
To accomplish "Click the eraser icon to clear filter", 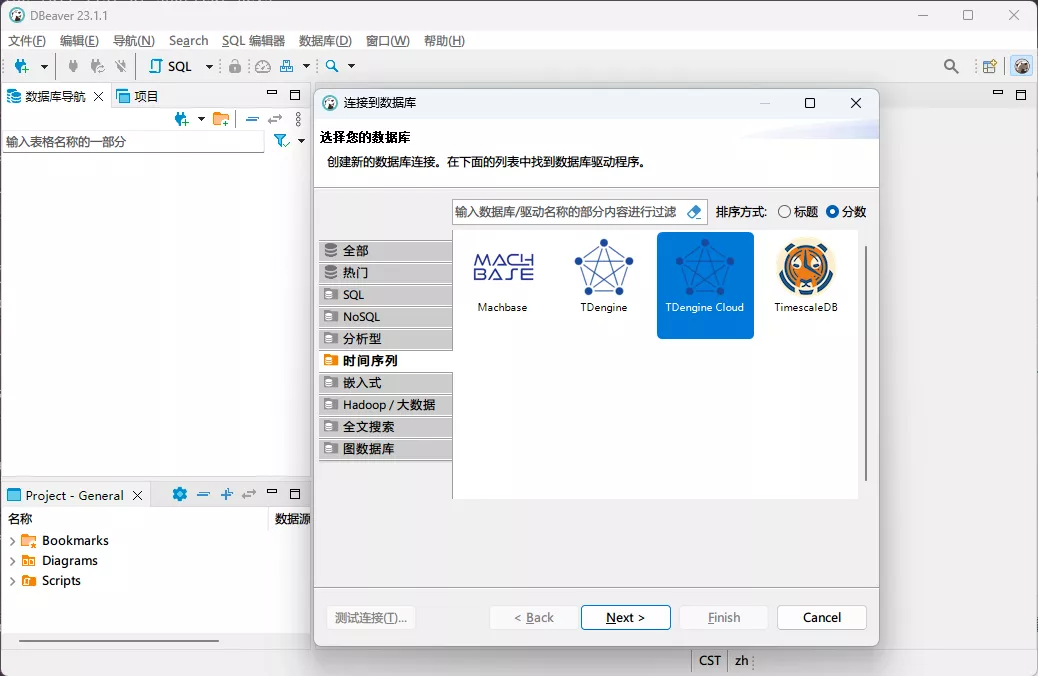I will [x=695, y=212].
